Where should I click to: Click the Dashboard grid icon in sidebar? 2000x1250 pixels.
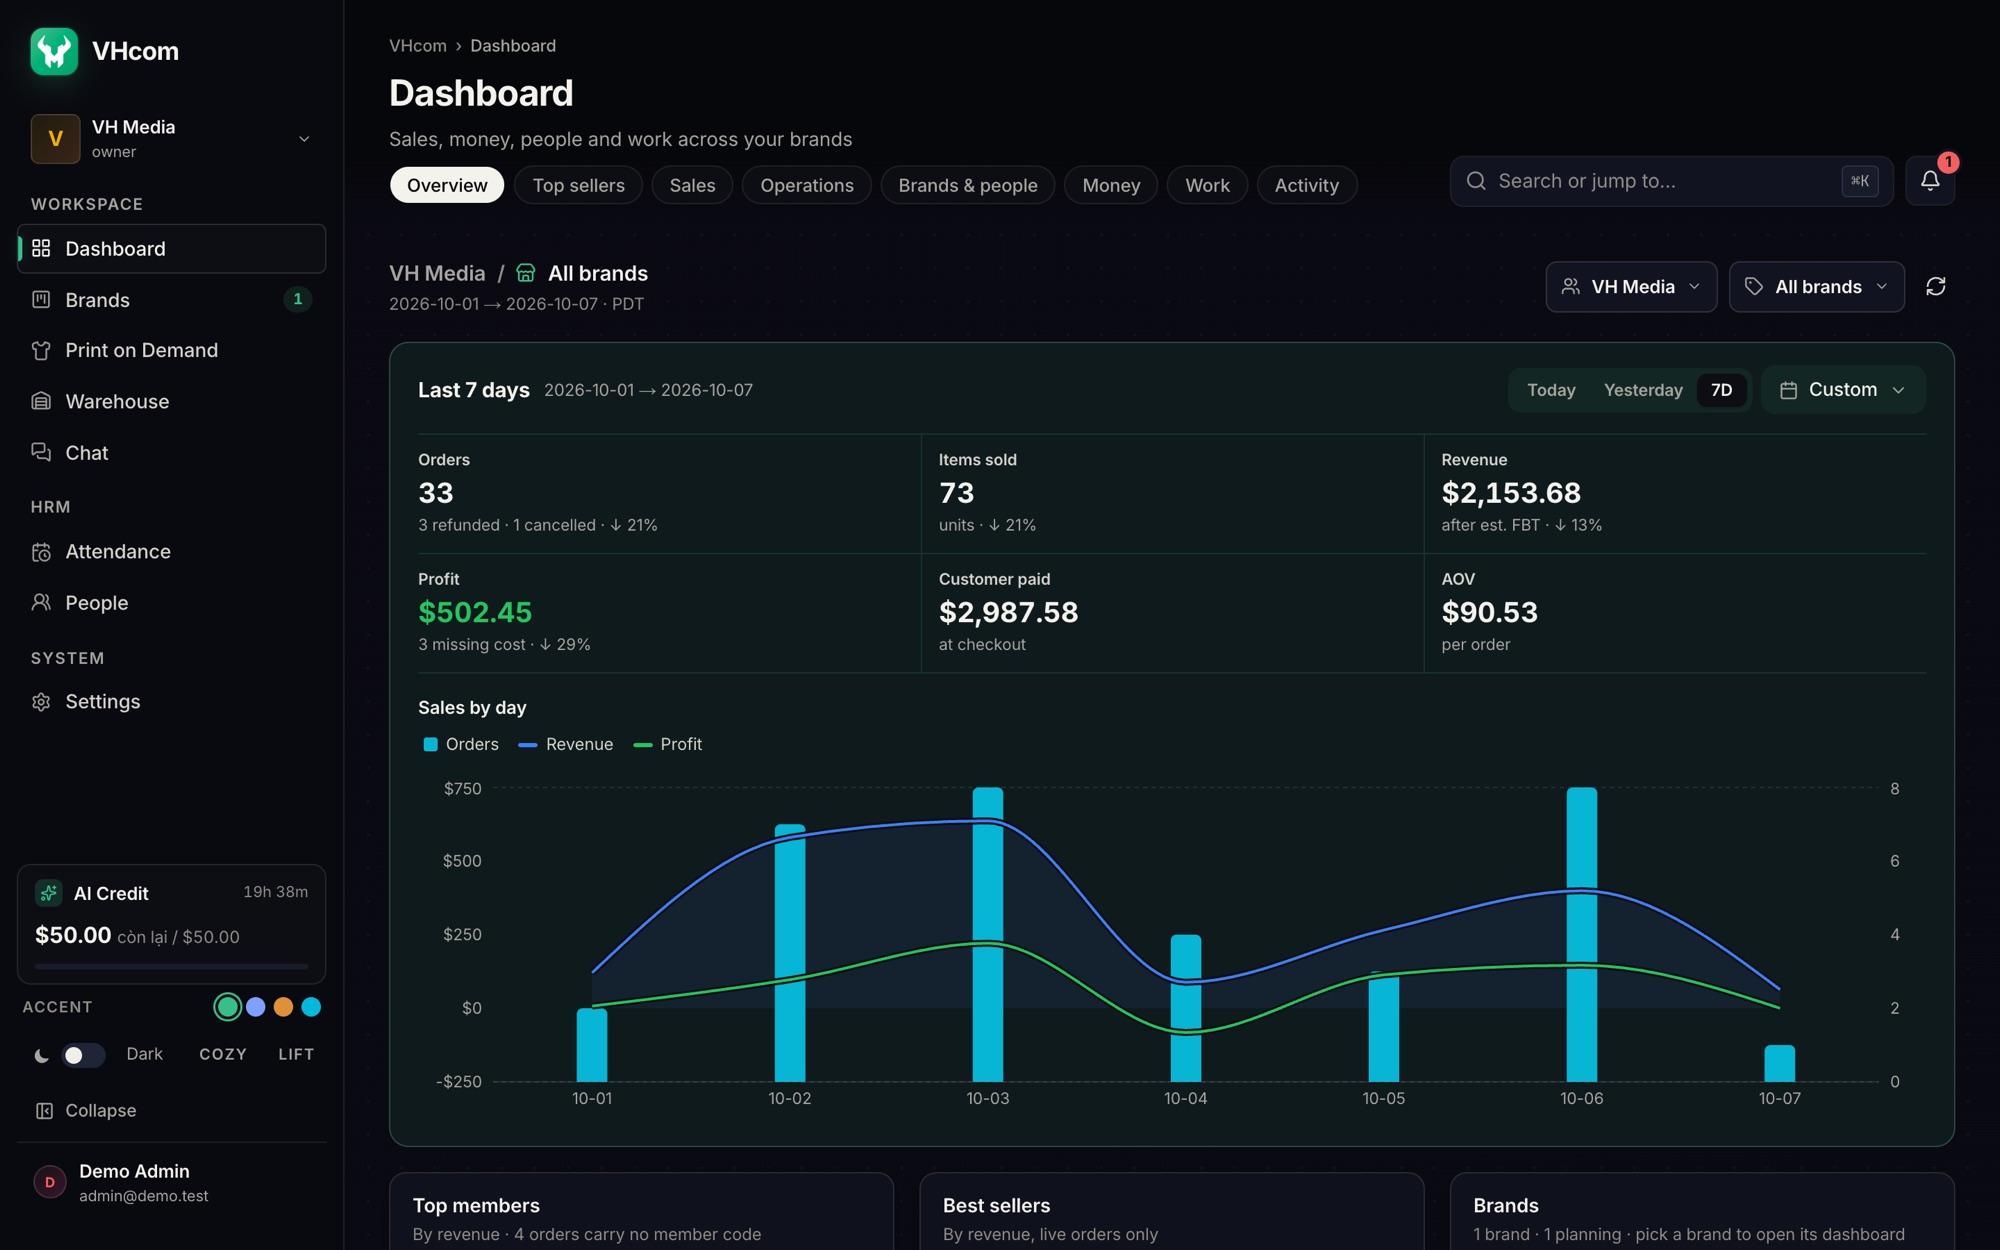tap(41, 248)
